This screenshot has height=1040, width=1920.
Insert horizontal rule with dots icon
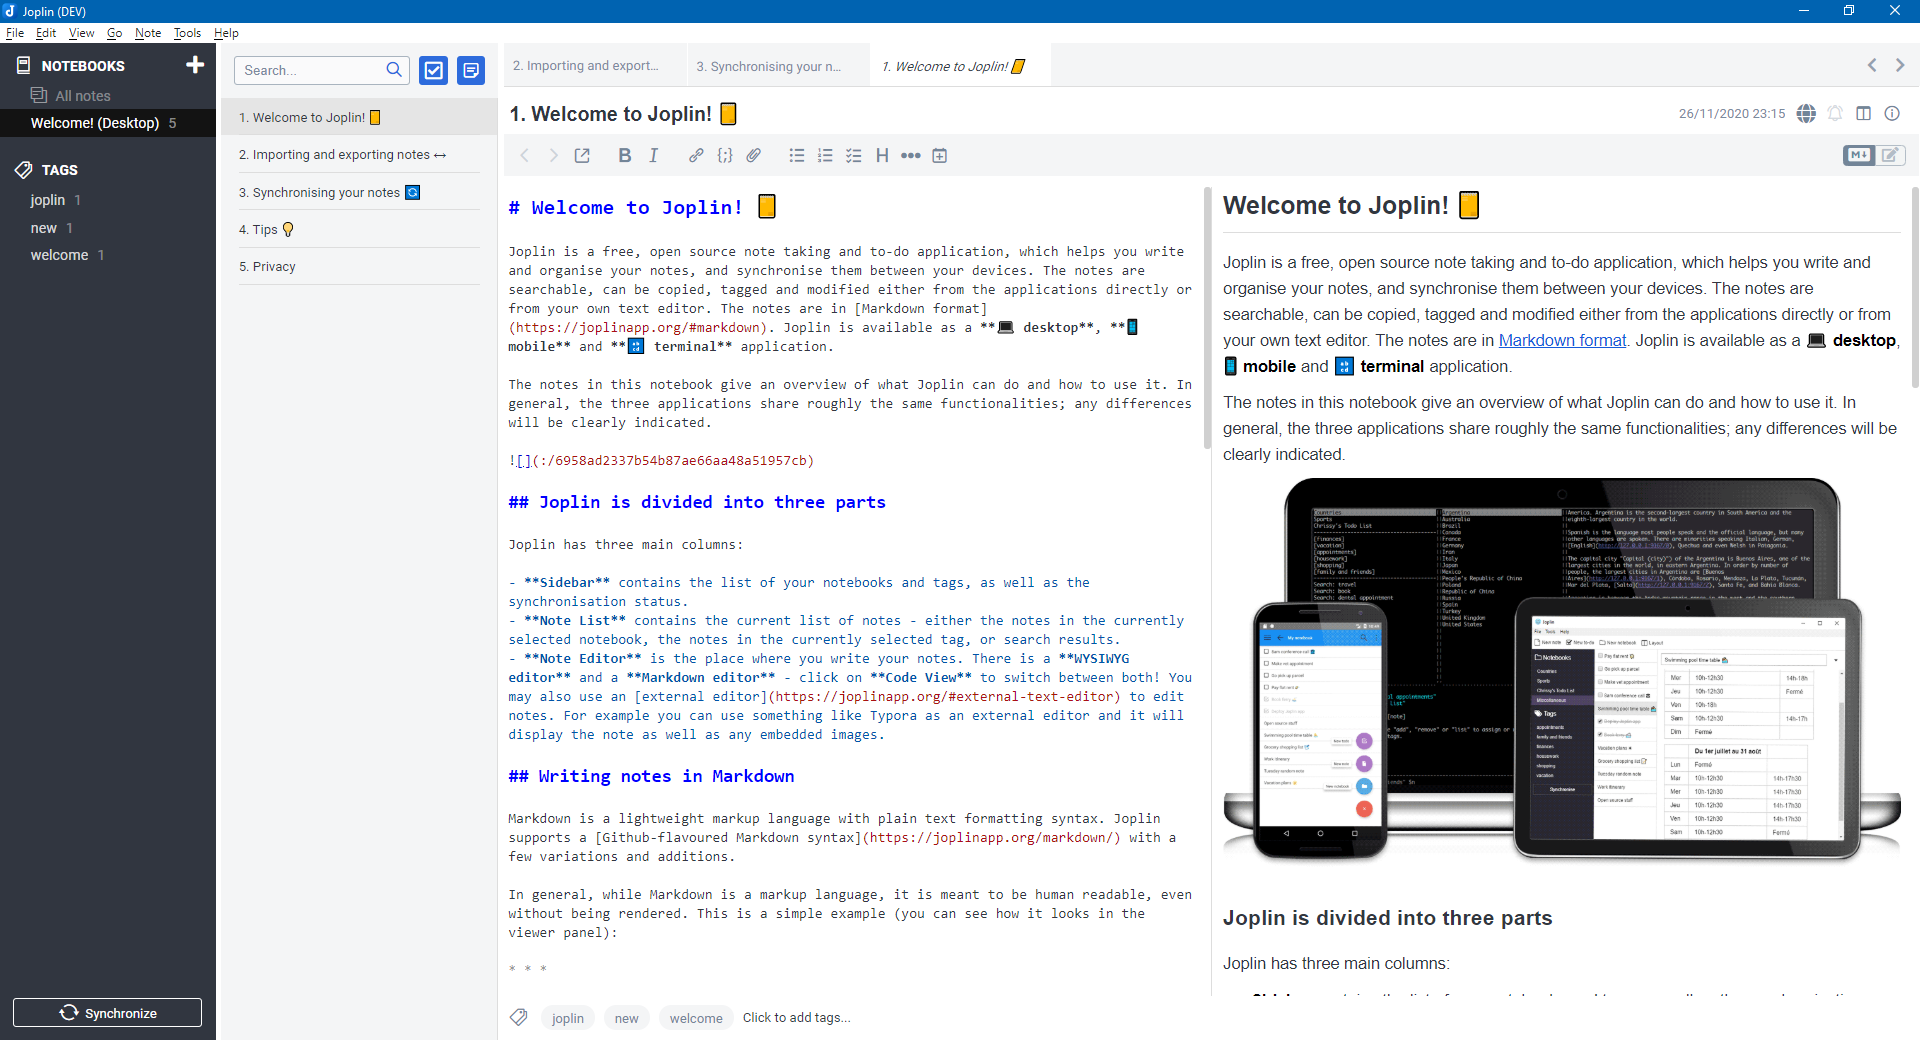tap(911, 155)
